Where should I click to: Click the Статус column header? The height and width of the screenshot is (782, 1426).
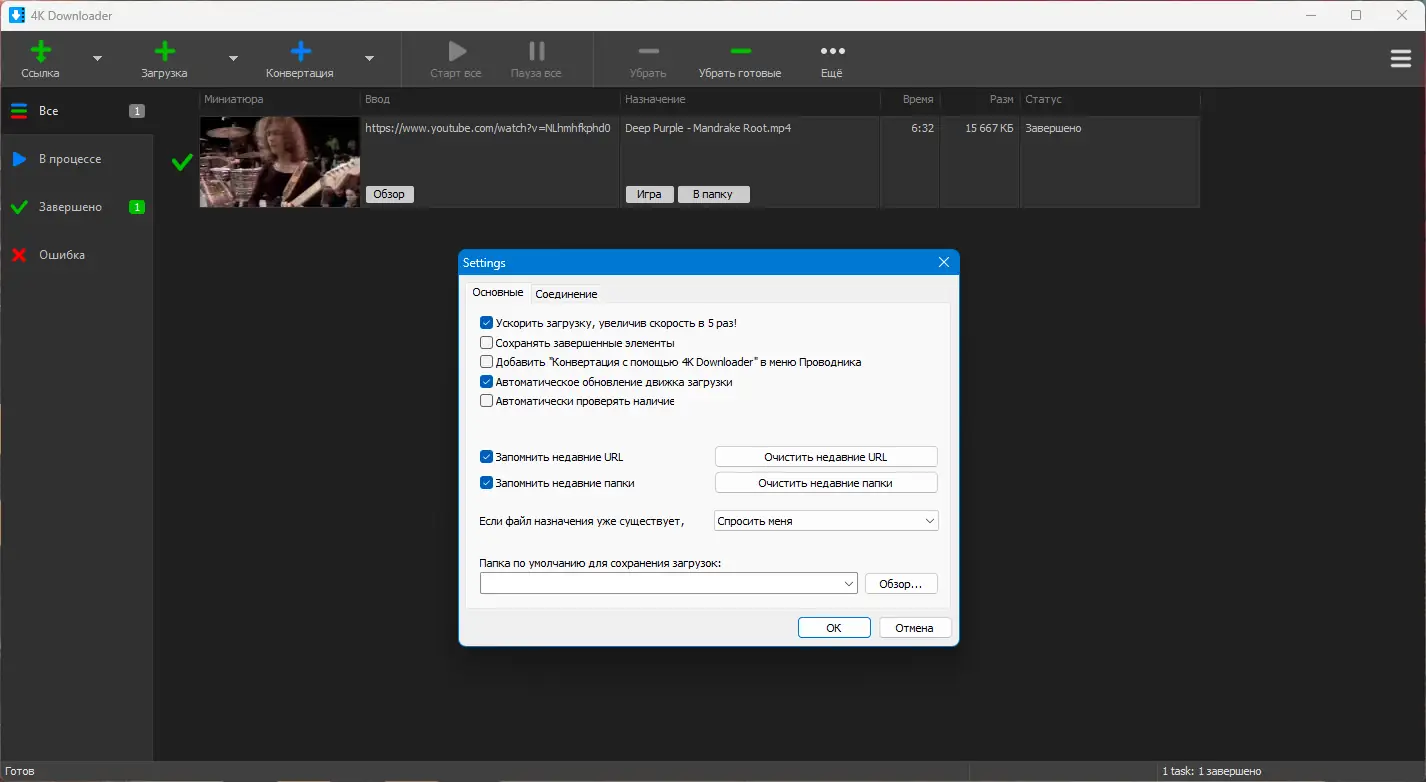pos(1110,99)
